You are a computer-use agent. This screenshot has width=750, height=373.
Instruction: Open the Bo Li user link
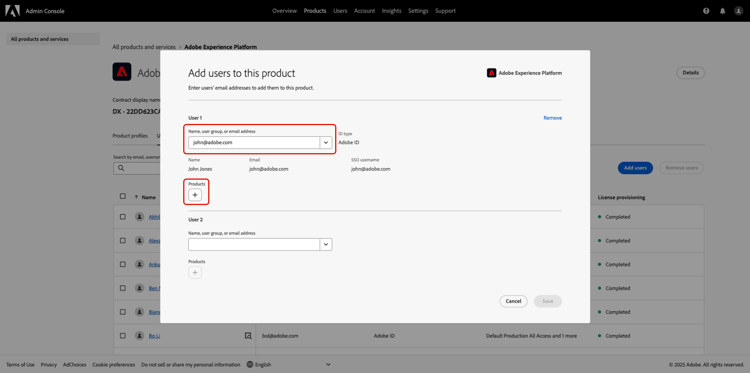154,336
